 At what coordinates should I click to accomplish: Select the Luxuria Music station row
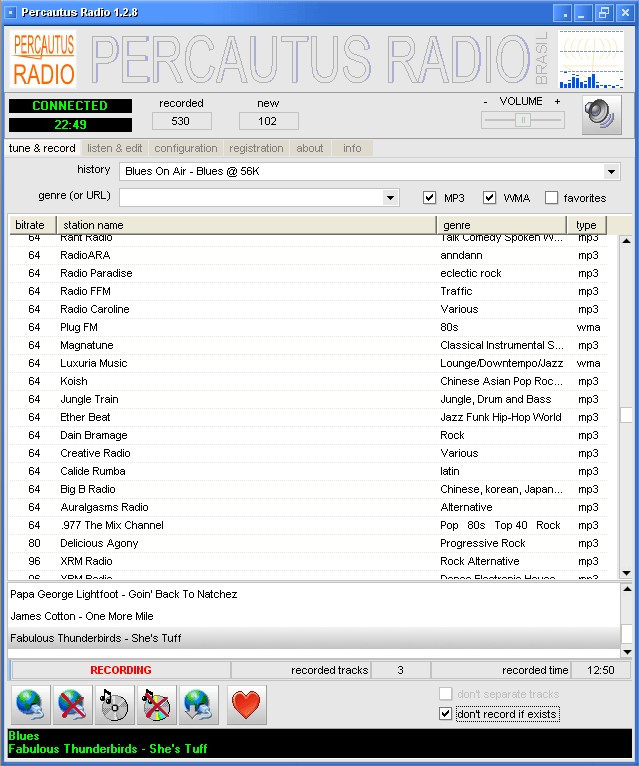coord(309,363)
